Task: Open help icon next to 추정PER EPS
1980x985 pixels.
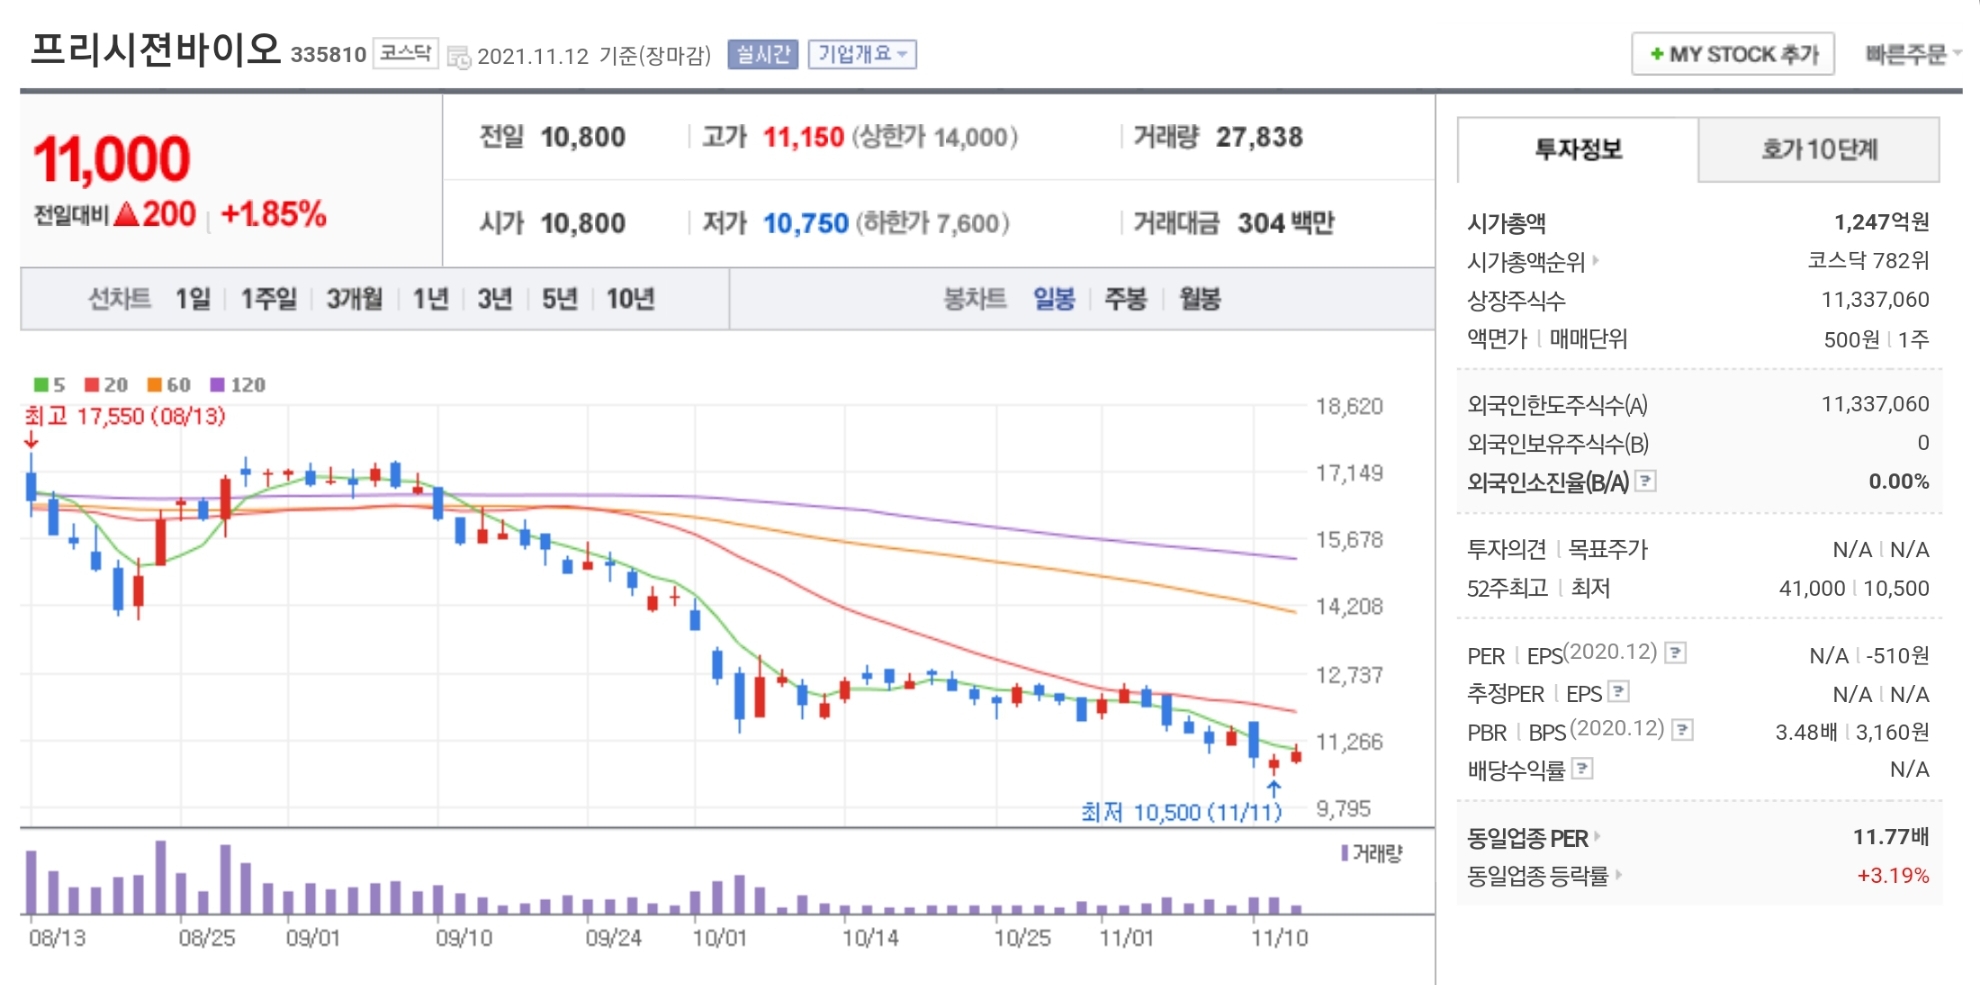Action: tap(1619, 692)
